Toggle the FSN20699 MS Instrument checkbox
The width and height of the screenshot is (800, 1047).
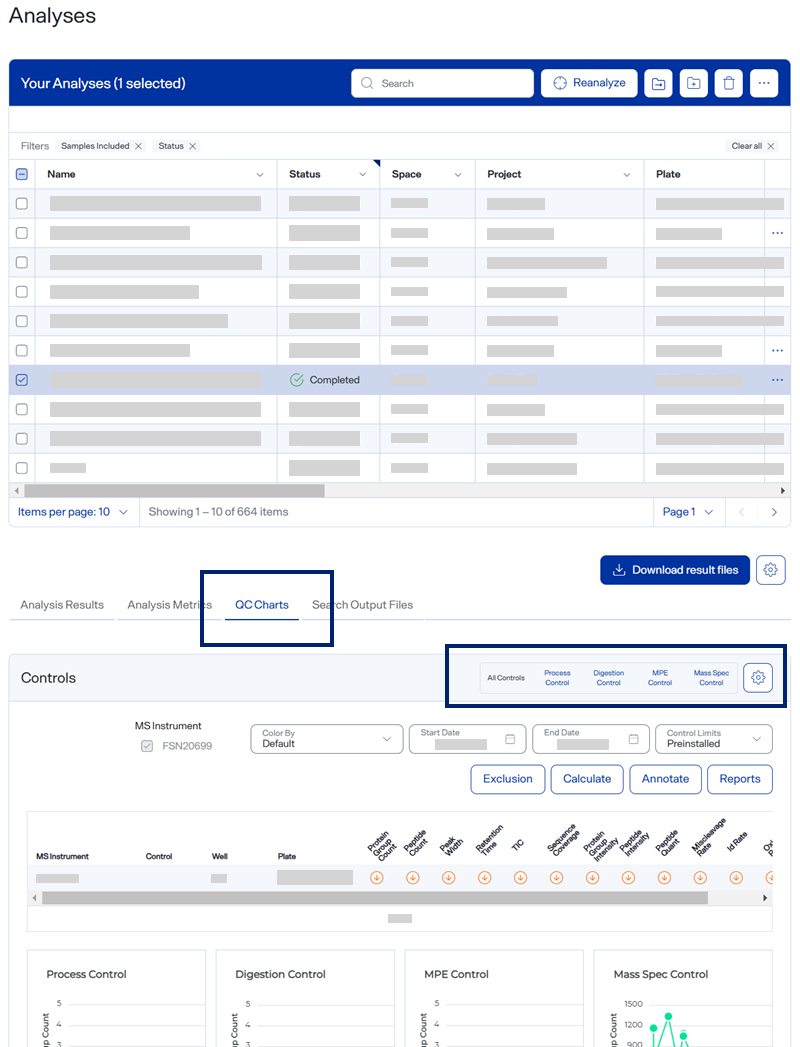pos(147,745)
